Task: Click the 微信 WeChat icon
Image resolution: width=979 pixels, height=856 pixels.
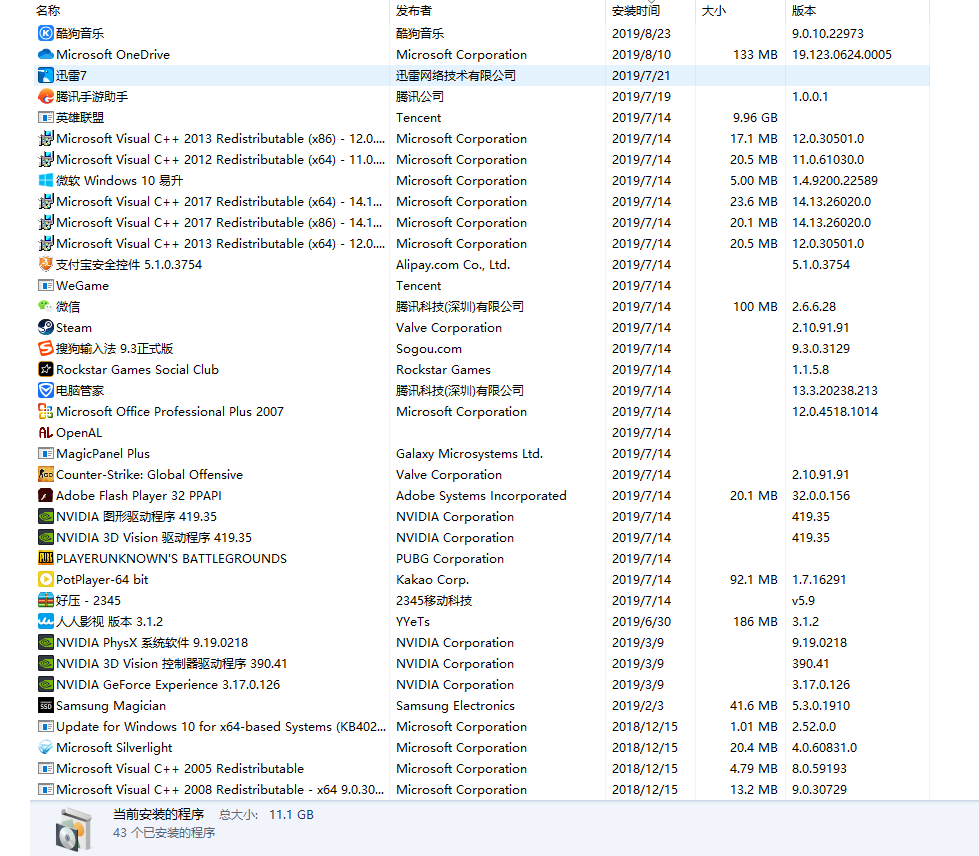Action: click(46, 307)
